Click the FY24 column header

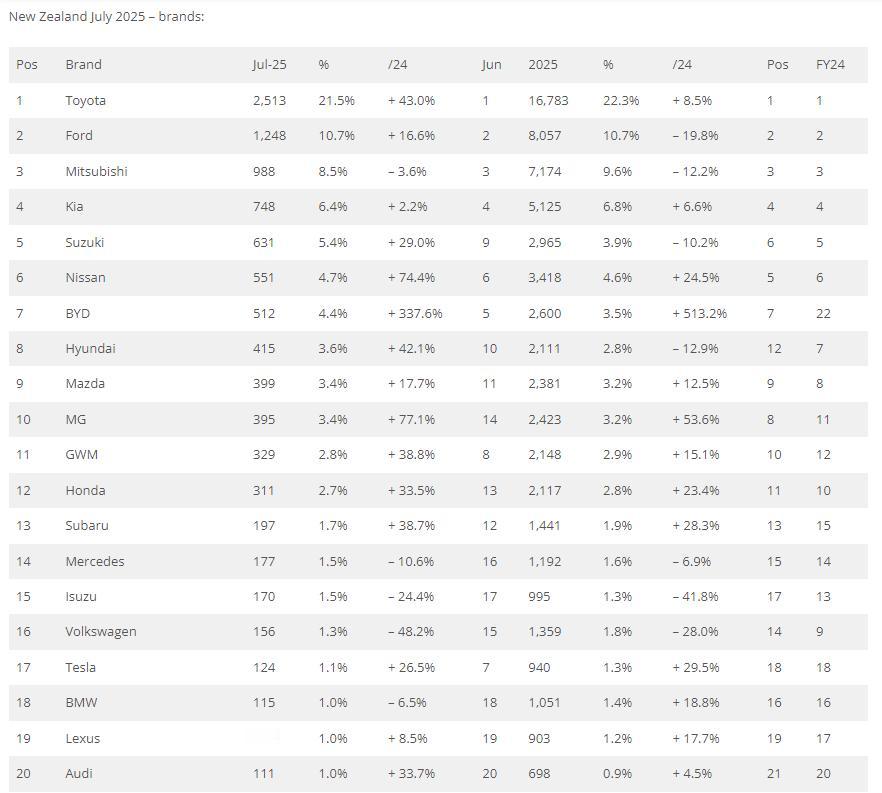click(830, 65)
